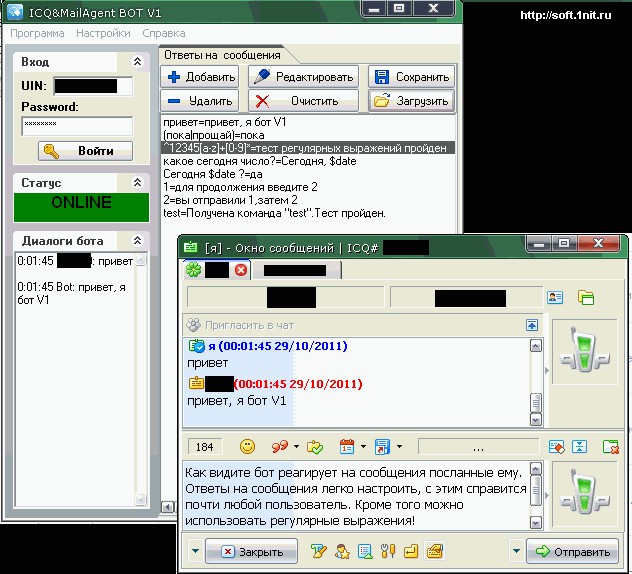632x574 pixels.
Task: Click the Отправить send button
Action: pyautogui.click(x=572, y=551)
